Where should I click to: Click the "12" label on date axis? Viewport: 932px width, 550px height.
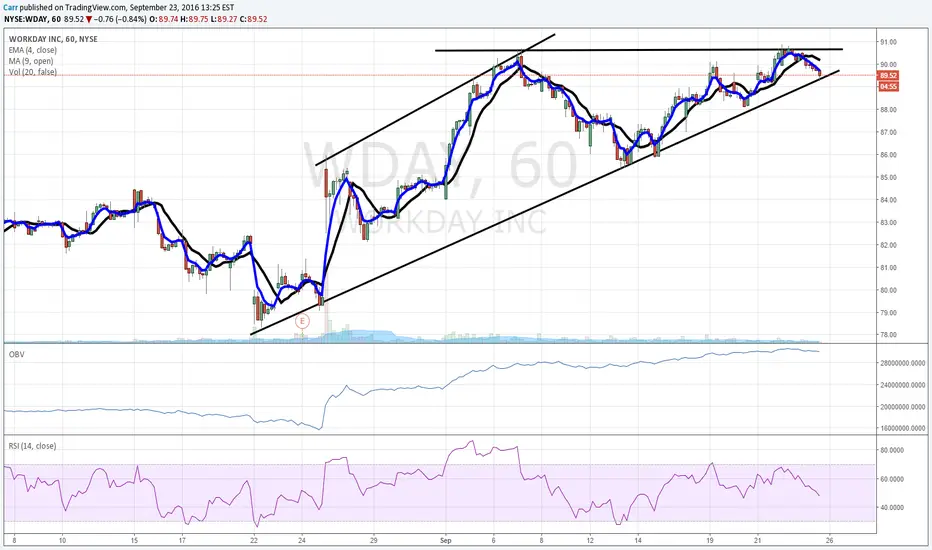(590, 540)
